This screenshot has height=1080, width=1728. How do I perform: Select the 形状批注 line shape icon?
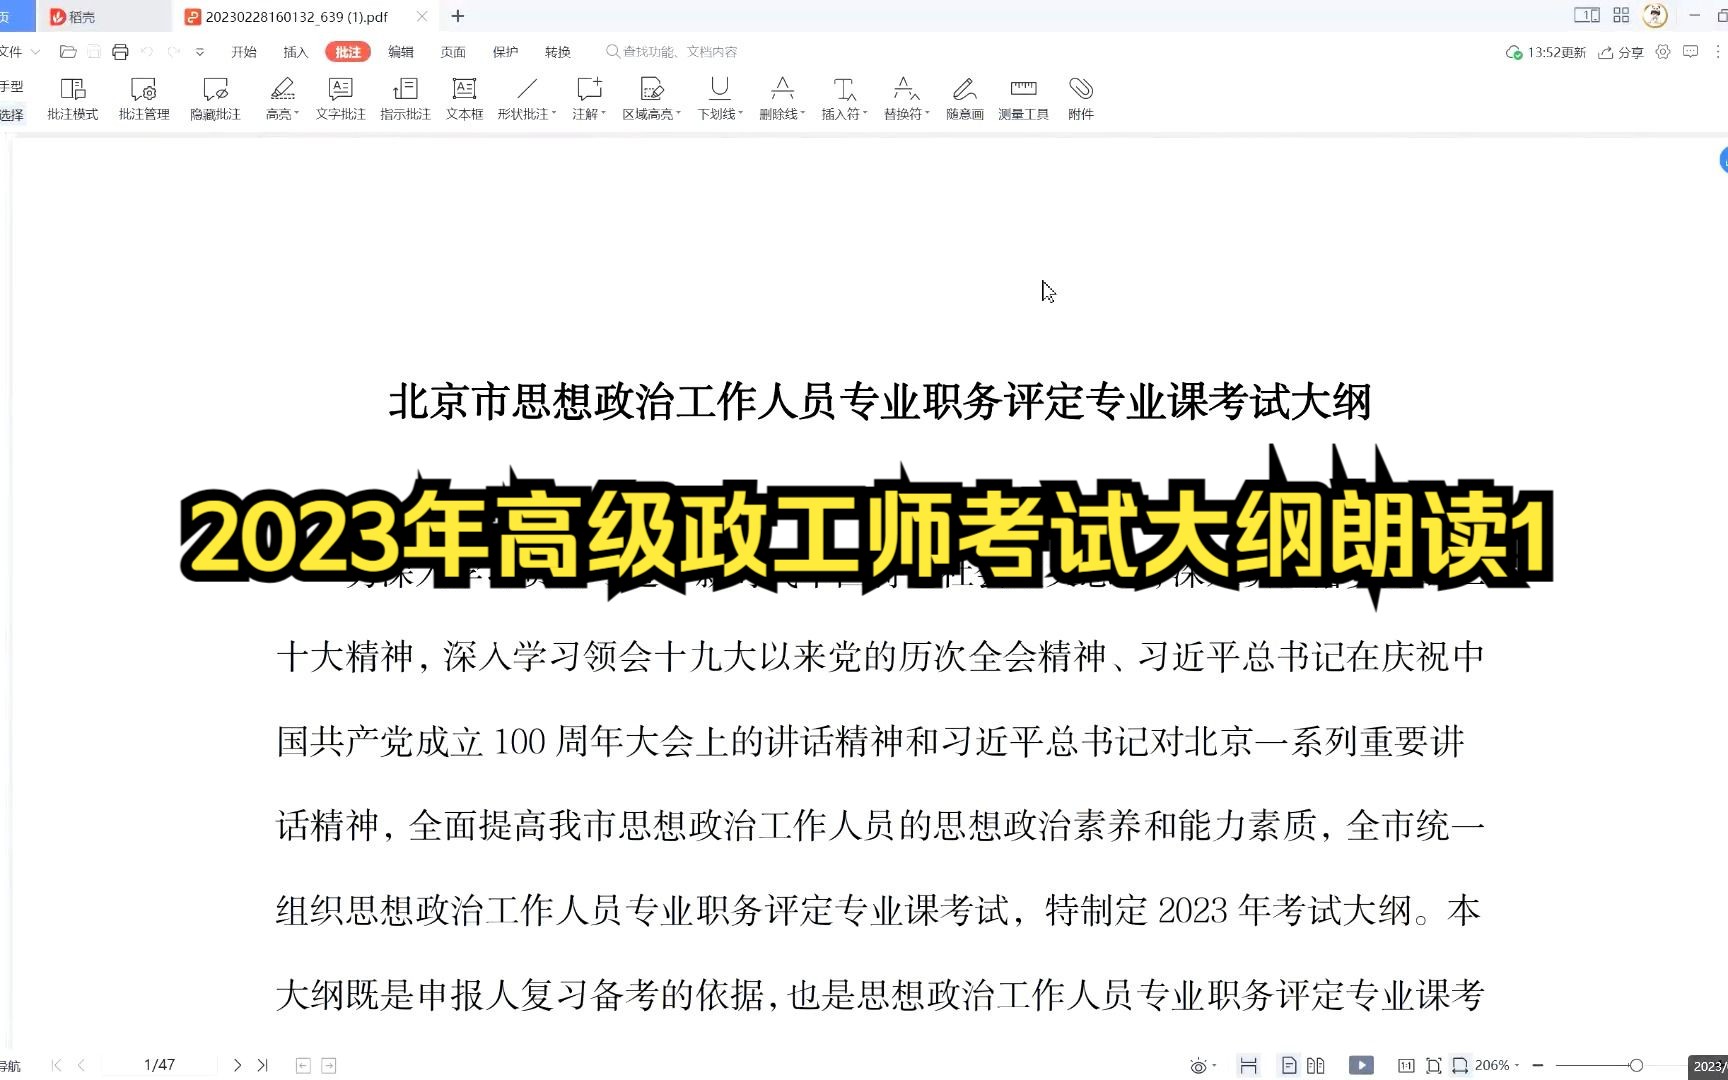click(x=527, y=89)
